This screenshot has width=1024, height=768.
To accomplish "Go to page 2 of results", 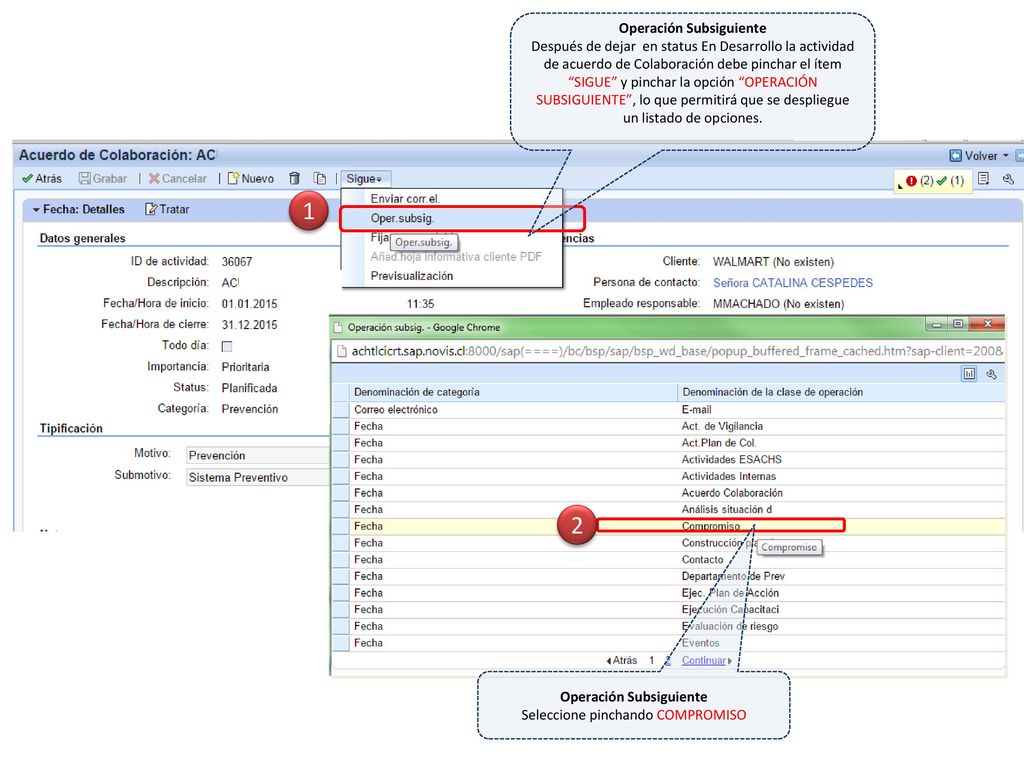I will (x=667, y=660).
